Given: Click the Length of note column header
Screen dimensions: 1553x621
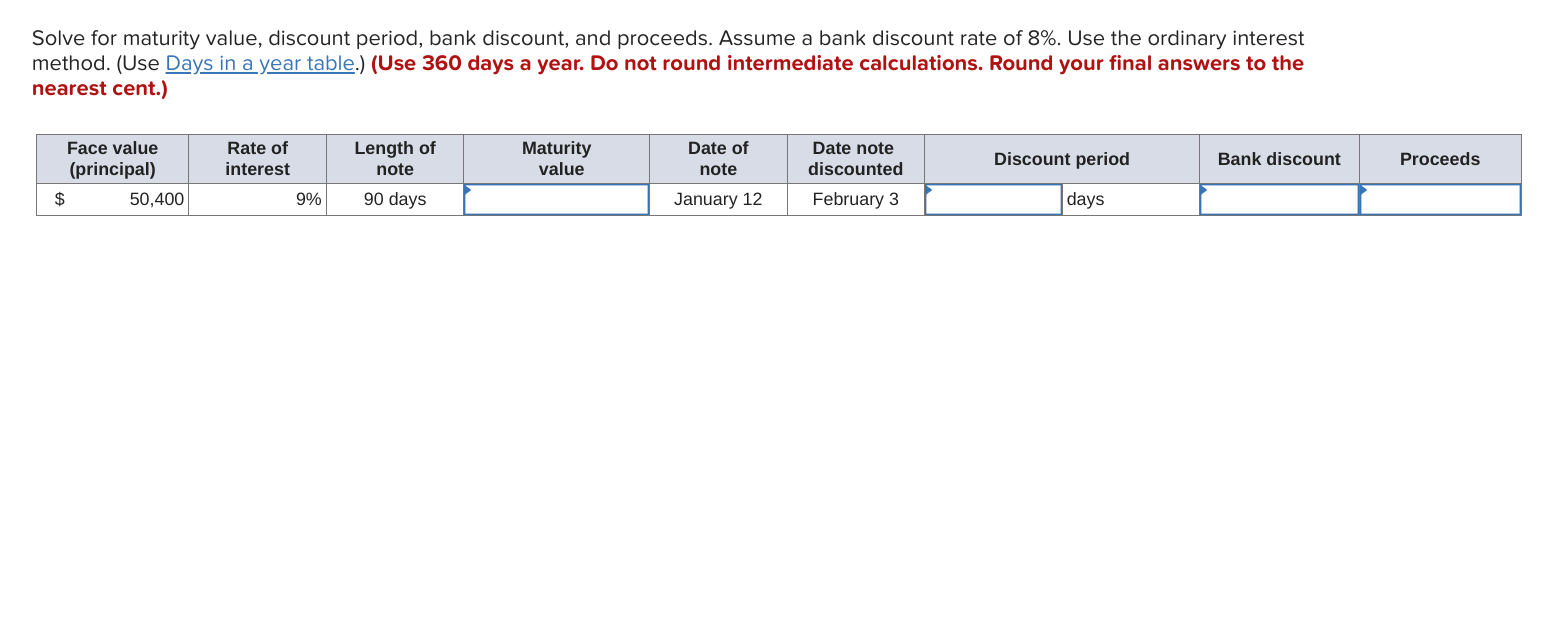Looking at the screenshot, I should [x=394, y=158].
